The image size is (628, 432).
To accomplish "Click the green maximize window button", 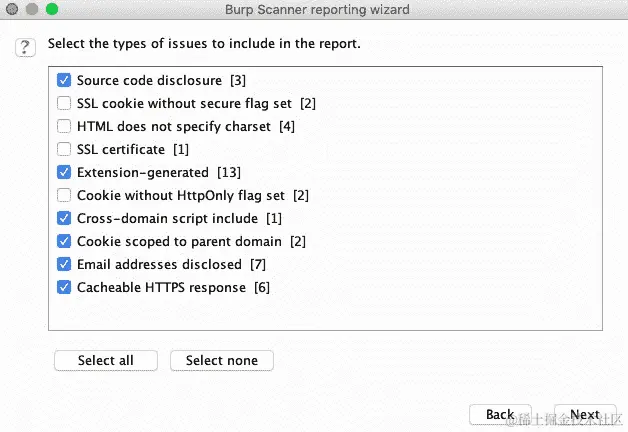I will tap(52, 9).
